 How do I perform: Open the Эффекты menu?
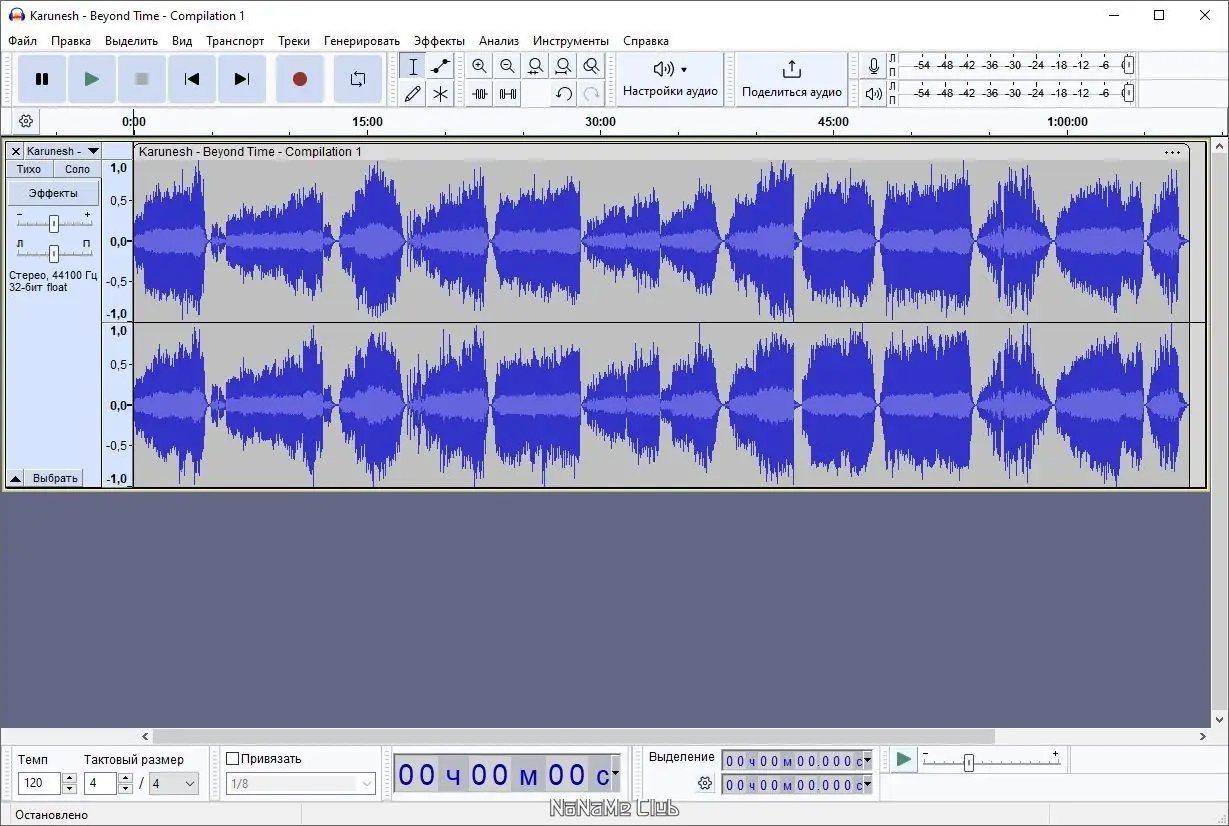click(x=439, y=41)
